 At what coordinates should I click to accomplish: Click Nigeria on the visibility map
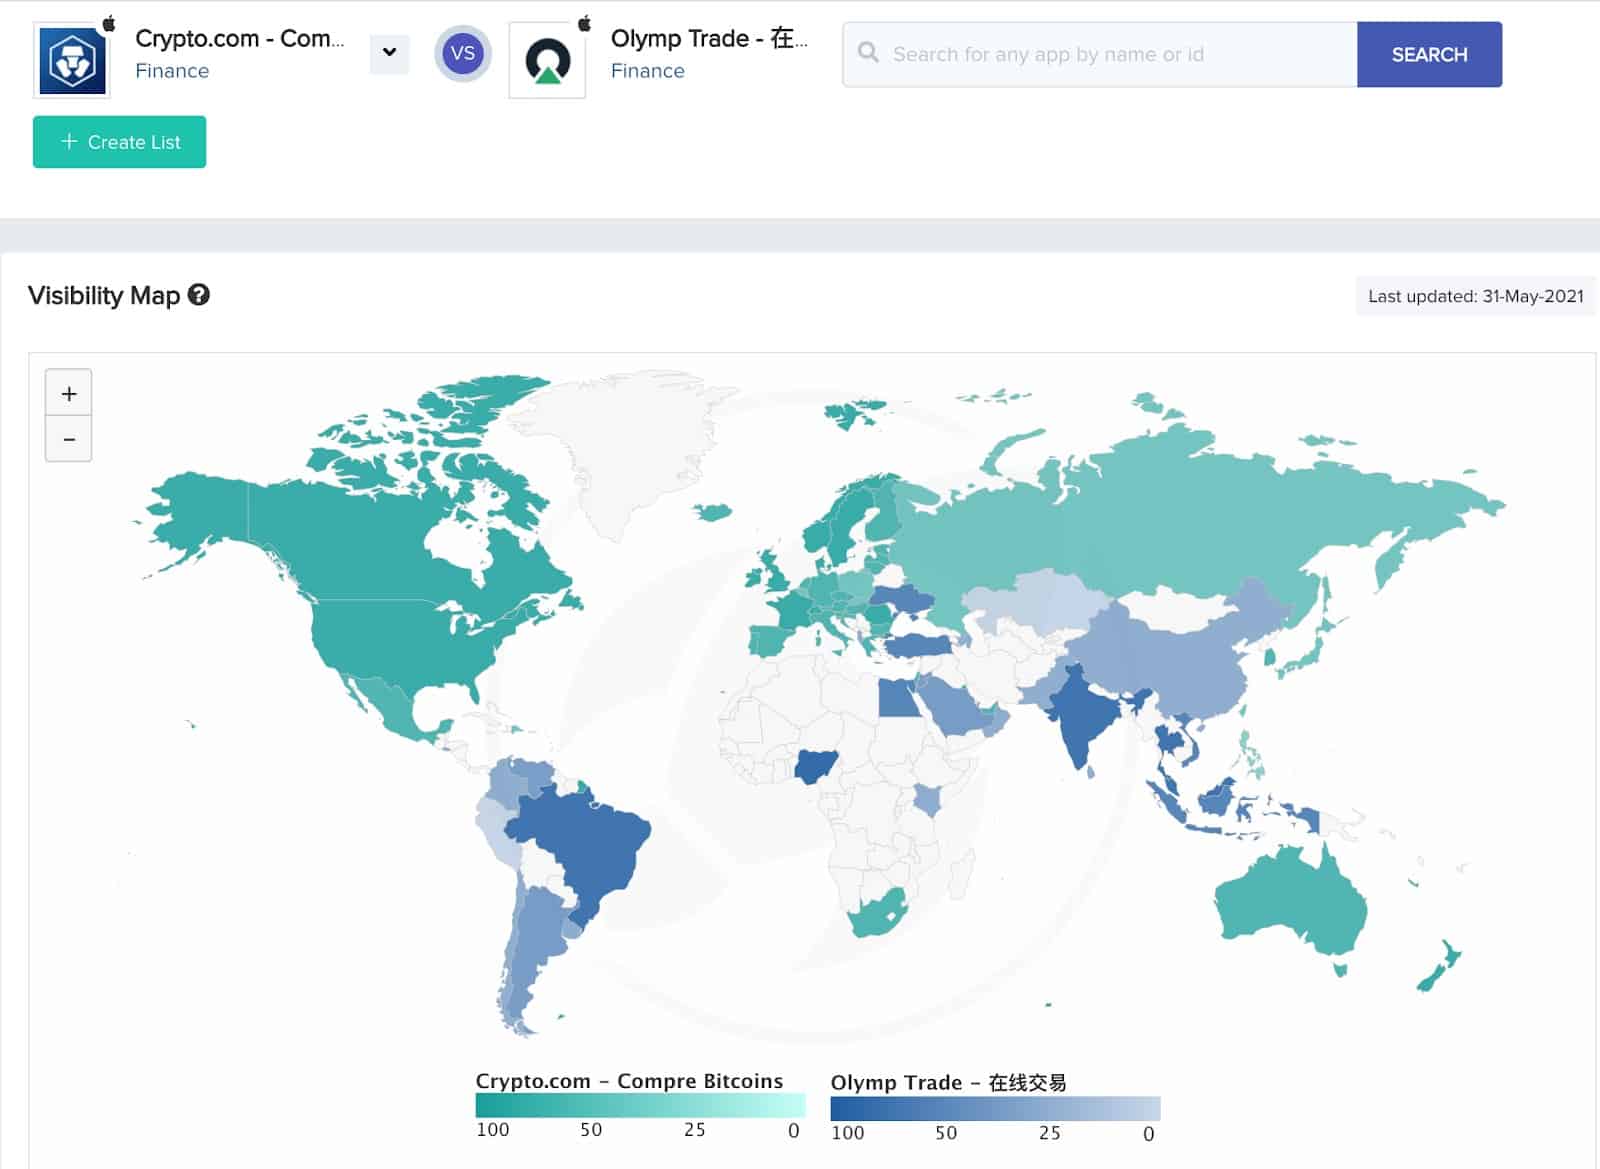point(816,767)
